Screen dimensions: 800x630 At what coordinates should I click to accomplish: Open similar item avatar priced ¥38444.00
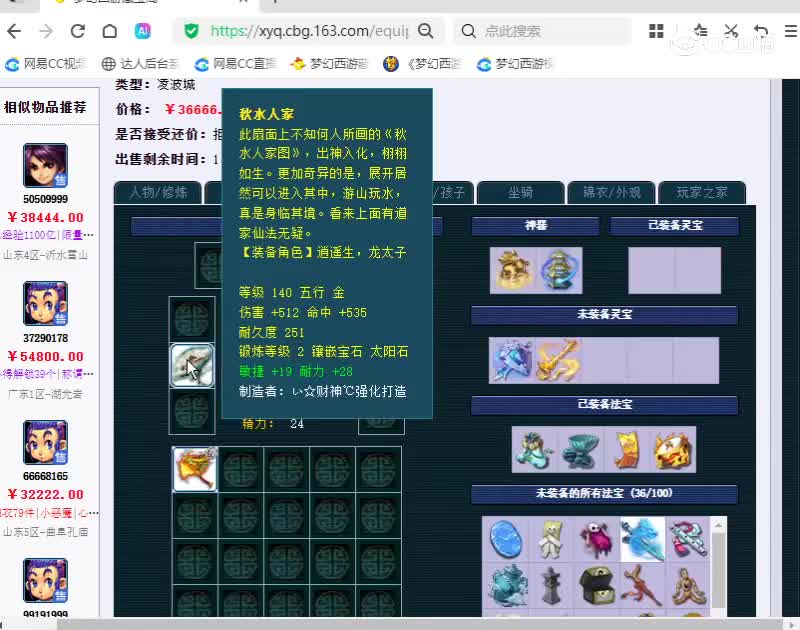coord(45,165)
